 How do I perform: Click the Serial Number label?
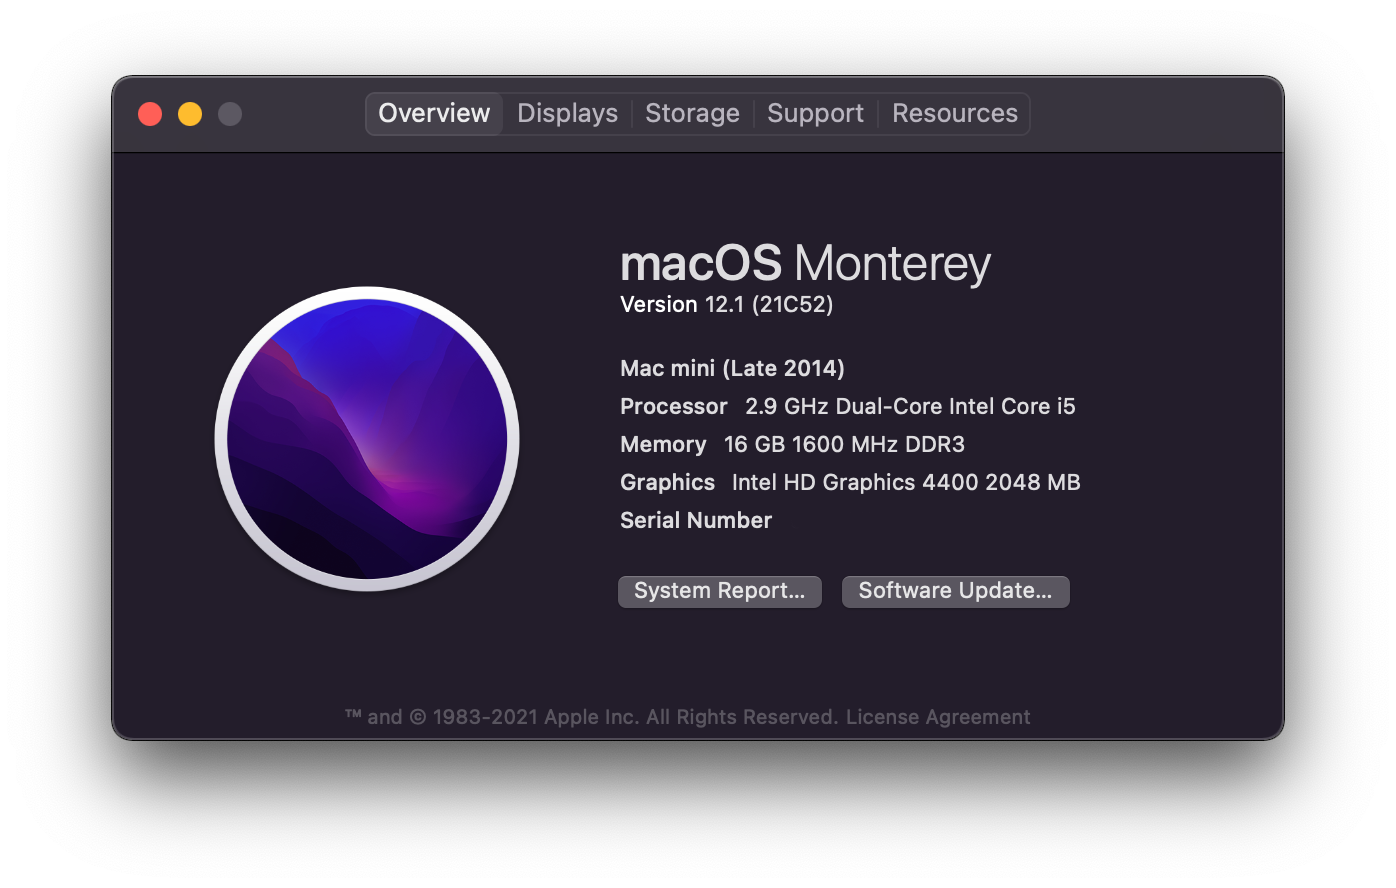click(x=696, y=520)
